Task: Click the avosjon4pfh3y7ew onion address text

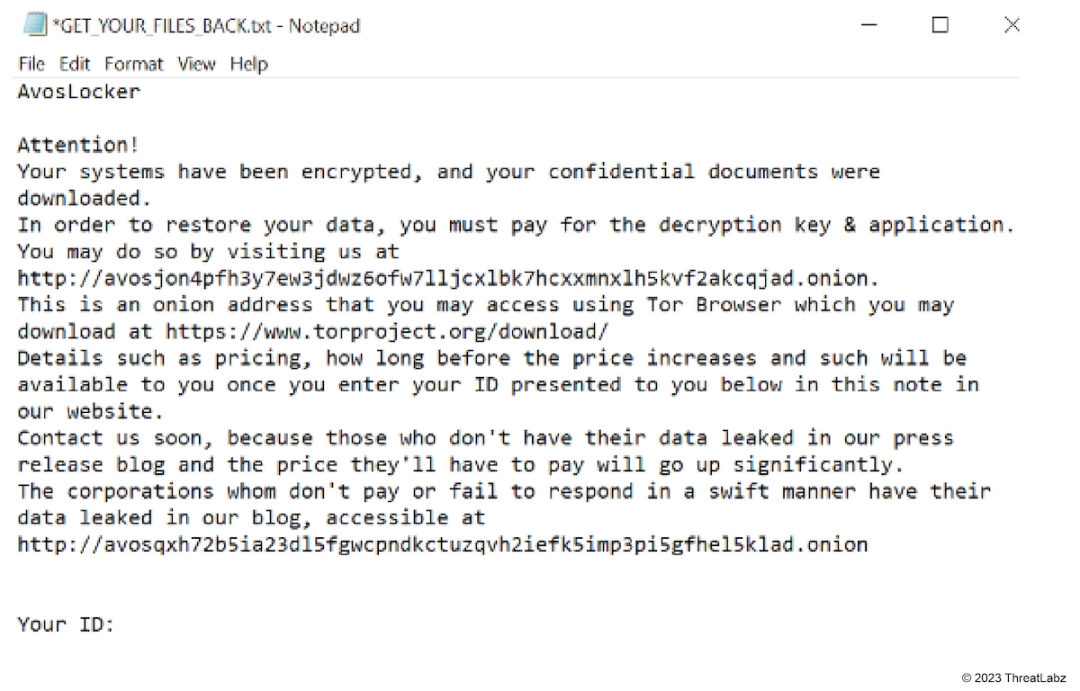Action: click(448, 278)
